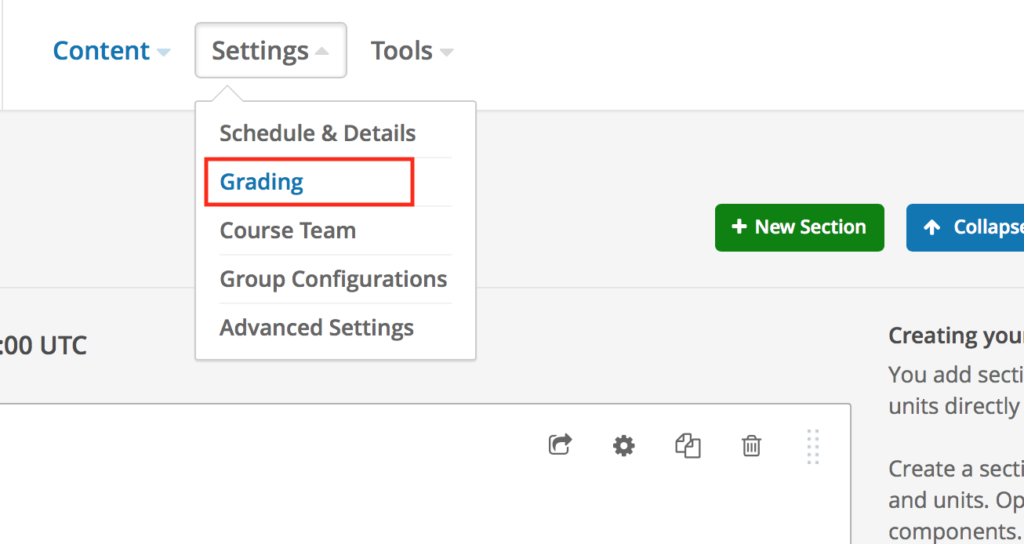1024x544 pixels.
Task: Duplicate the section with copy icon
Action: [x=688, y=446]
